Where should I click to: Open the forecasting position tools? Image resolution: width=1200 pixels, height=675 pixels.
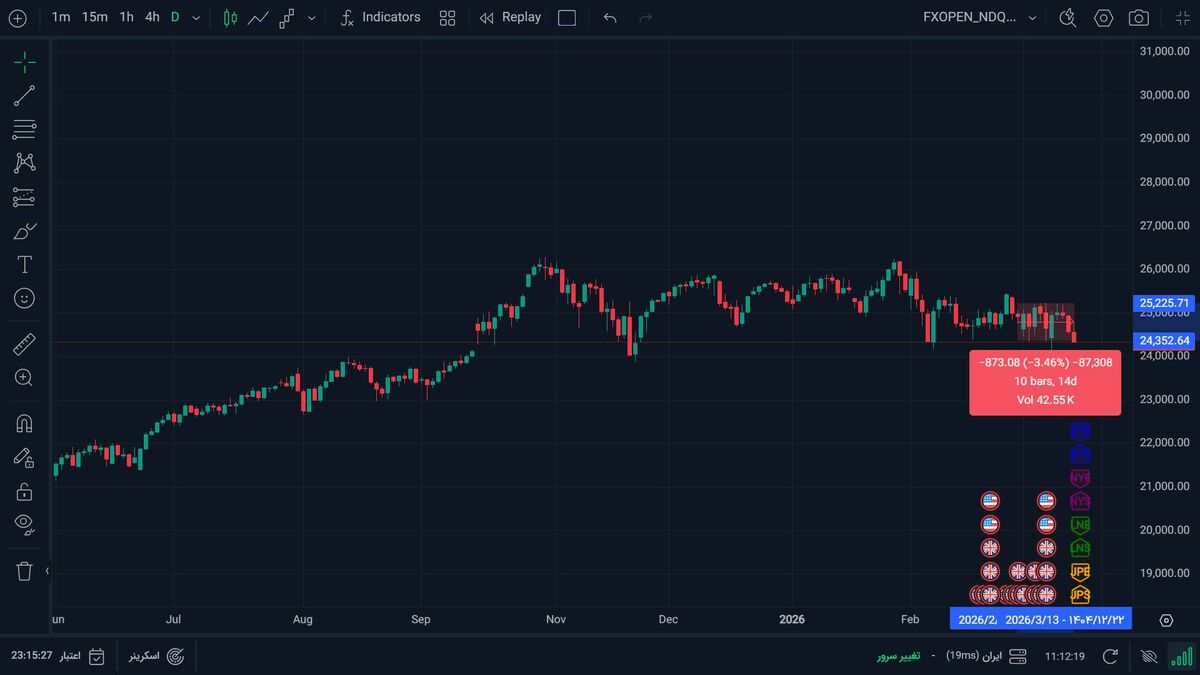point(24,197)
